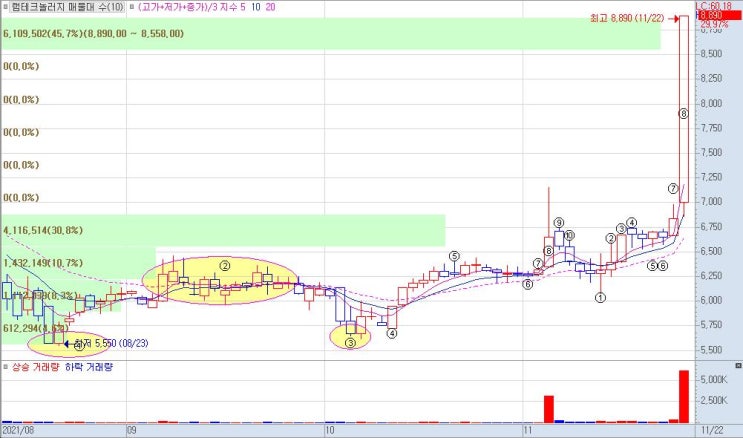Image resolution: width=743 pixels, height=438 pixels.
Task: Click the 11/22 date label at axis end
Action: (713, 430)
